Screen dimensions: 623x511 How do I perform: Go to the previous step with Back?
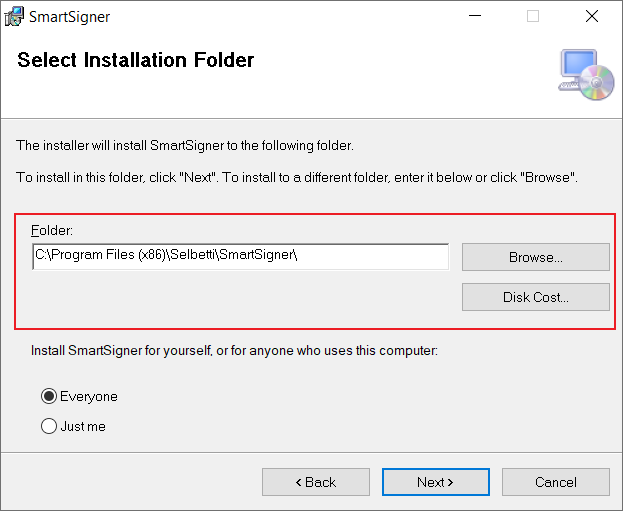316,482
